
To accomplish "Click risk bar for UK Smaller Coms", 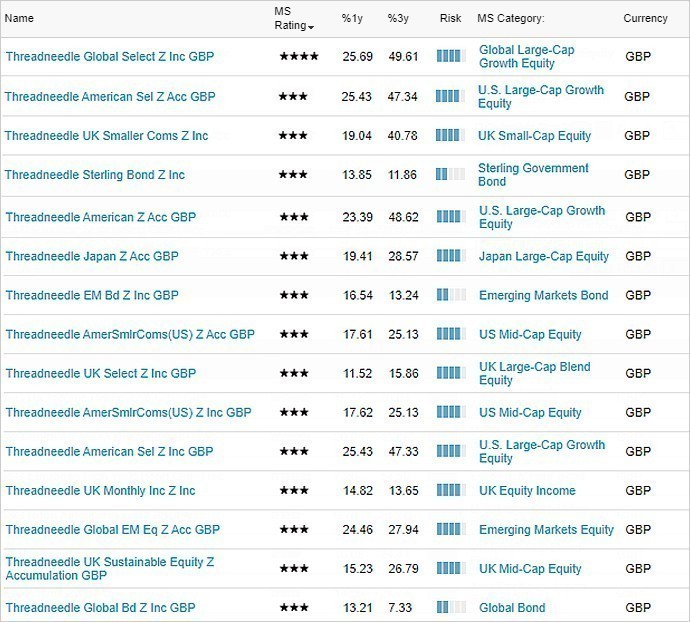I will click(x=450, y=135).
